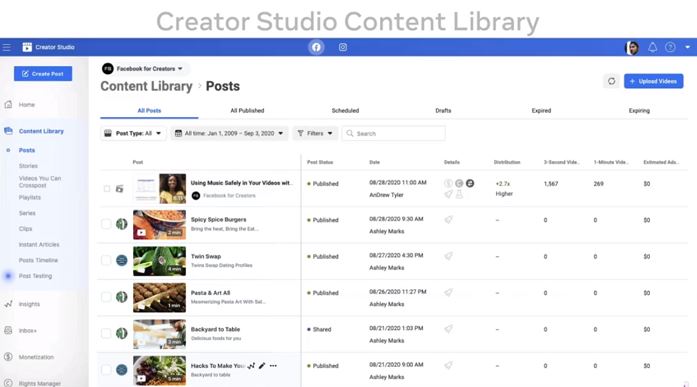Check the Hacks To Make You checkbox
Screen dimensions: 697x387
pyautogui.click(x=106, y=370)
